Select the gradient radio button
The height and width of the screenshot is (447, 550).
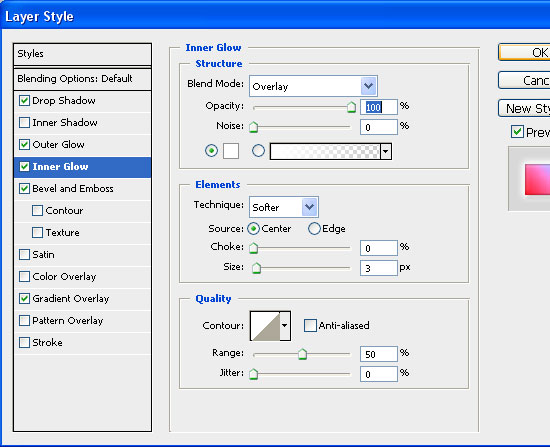259,151
